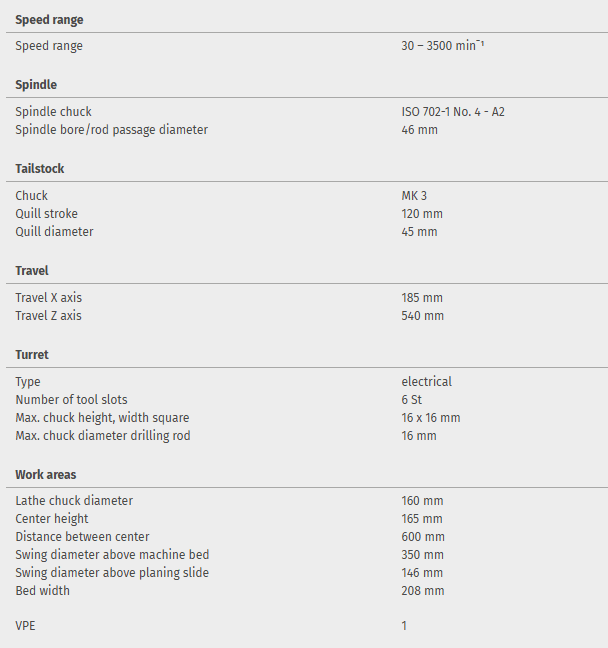Screen dimensions: 608x648
Task: Click the Turret section heading
Action: coord(32,355)
